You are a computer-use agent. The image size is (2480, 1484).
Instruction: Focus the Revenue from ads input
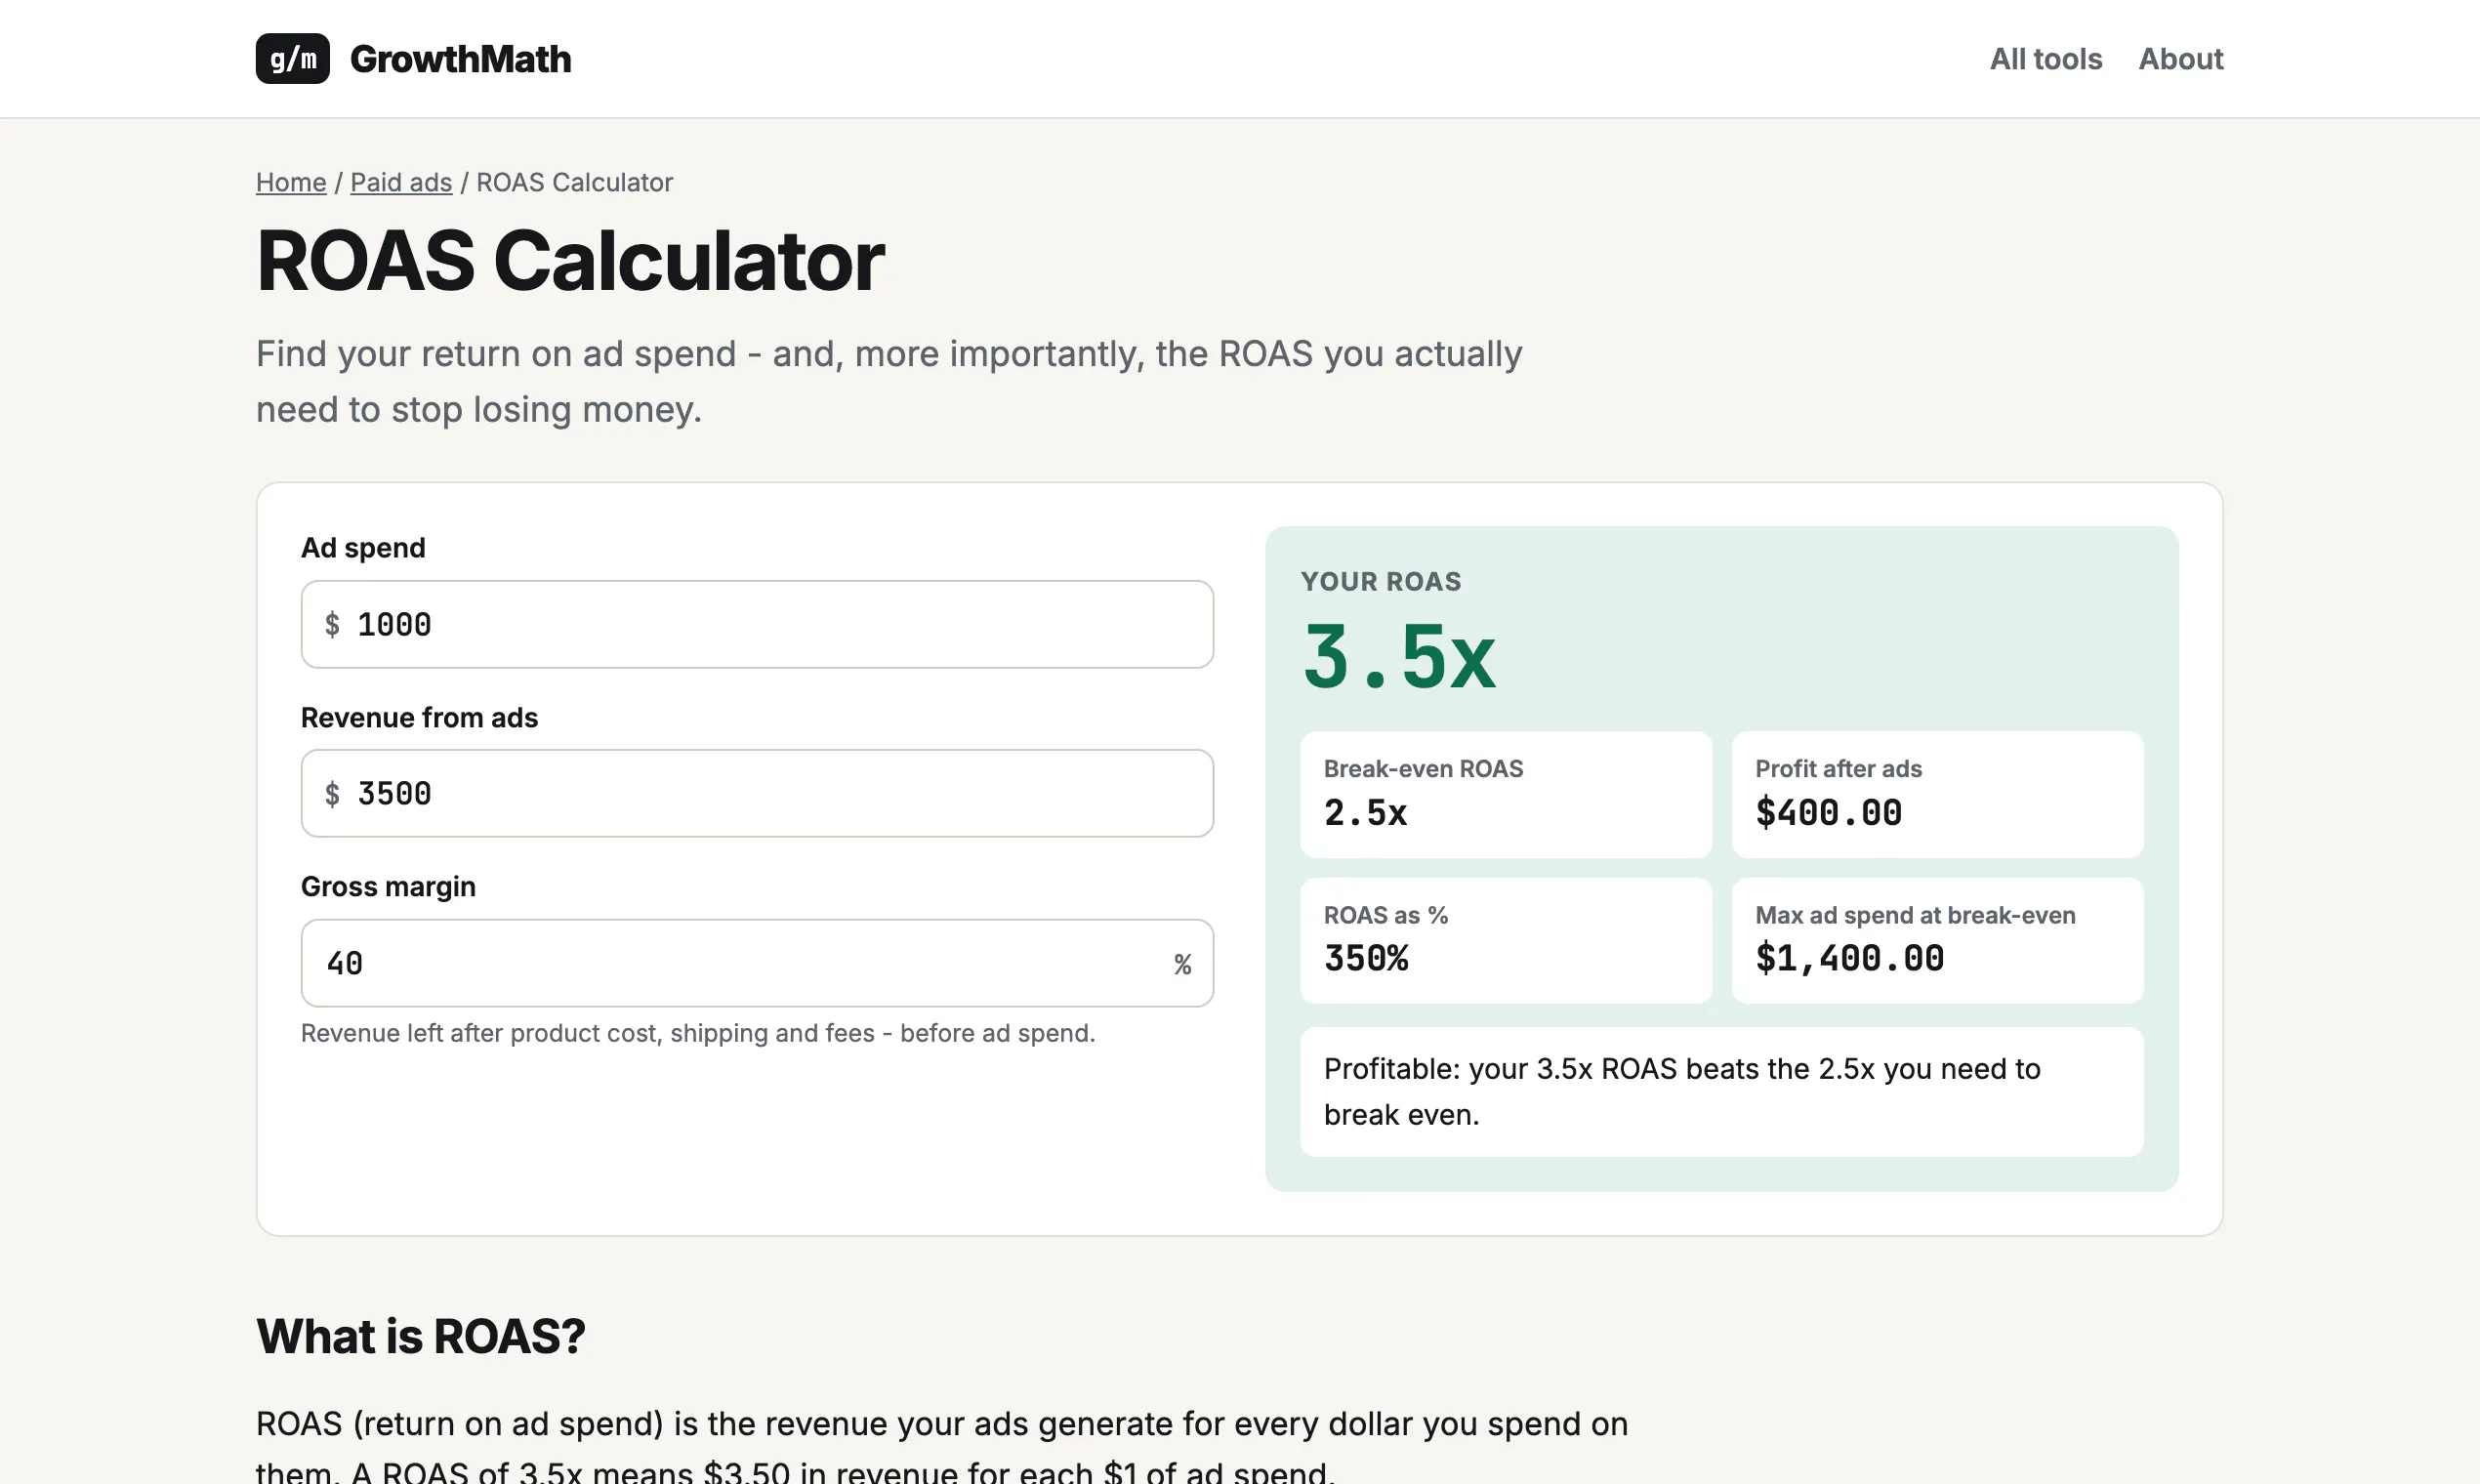pos(757,793)
